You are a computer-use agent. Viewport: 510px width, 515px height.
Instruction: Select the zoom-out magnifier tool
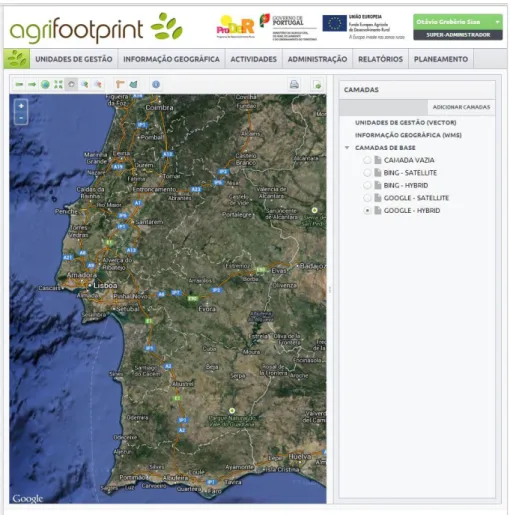[x=98, y=85]
